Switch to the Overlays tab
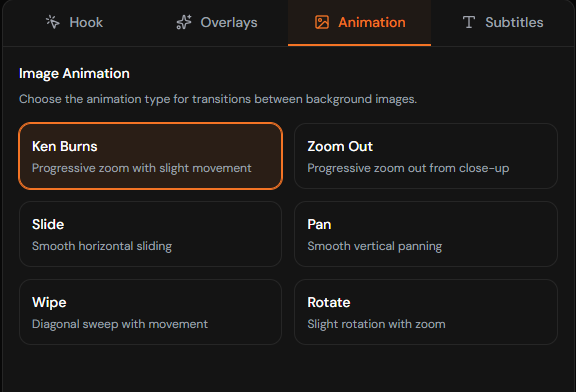The image size is (576, 392). tap(217, 22)
